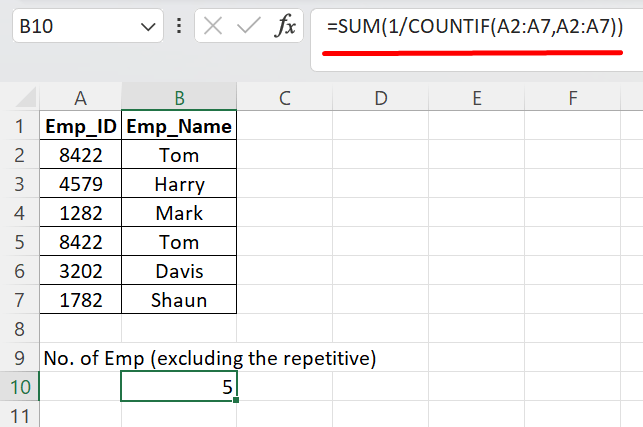The width and height of the screenshot is (643, 427).
Task: Select column A header
Action: (80, 98)
